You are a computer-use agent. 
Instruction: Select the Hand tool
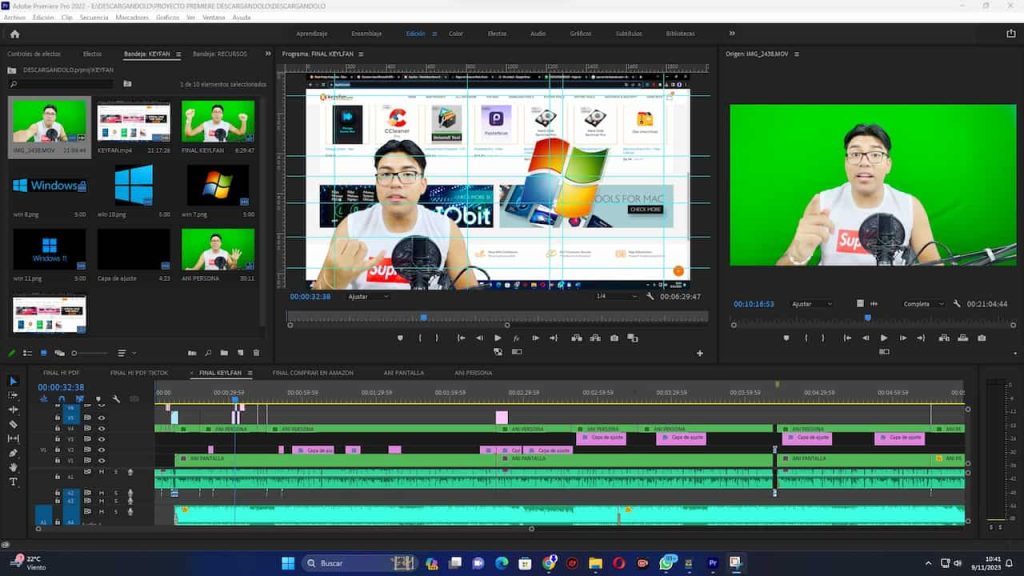(13, 467)
